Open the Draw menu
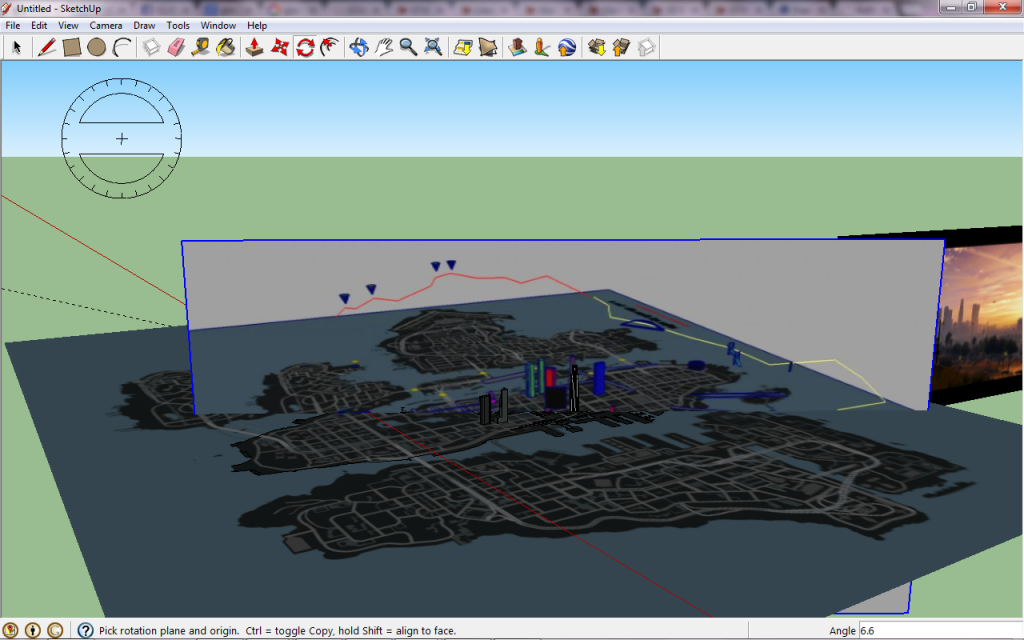The width and height of the screenshot is (1024, 640). click(144, 25)
